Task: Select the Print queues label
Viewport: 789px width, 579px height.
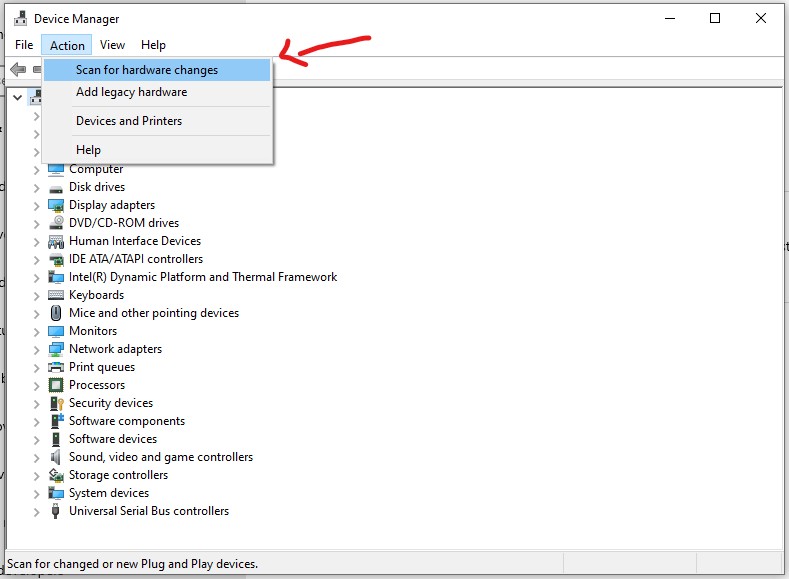Action: (102, 367)
